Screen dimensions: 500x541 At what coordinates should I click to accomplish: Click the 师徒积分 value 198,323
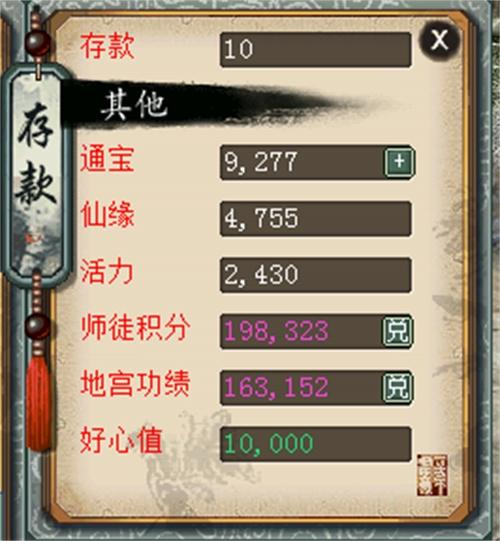(276, 331)
